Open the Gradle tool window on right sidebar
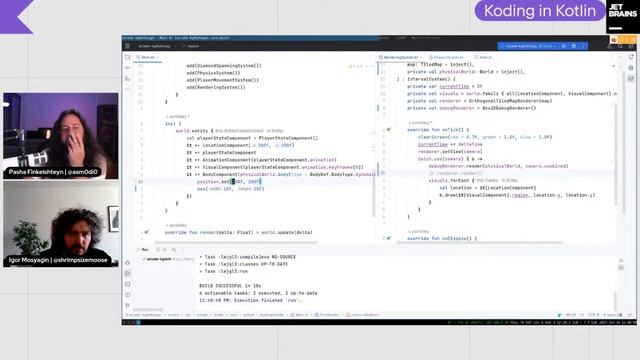 [x=631, y=68]
